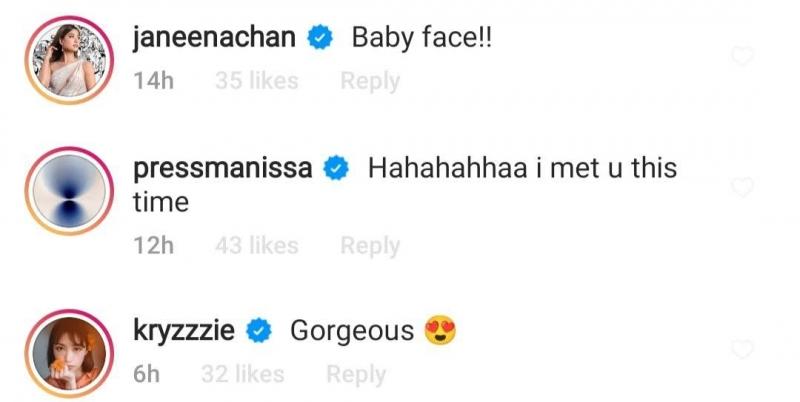Go to janeenachan's profile via username
The image size is (800, 402).
(214, 40)
